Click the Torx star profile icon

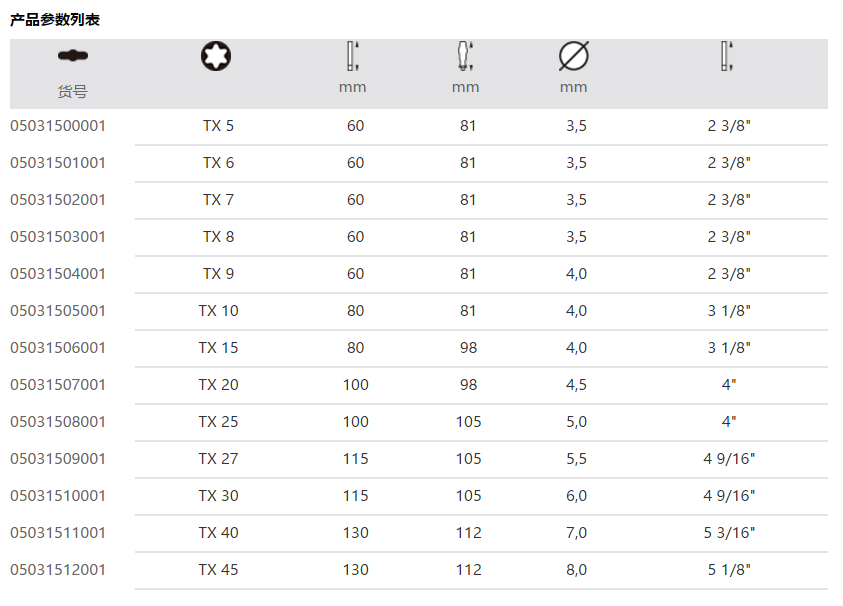click(x=215, y=55)
